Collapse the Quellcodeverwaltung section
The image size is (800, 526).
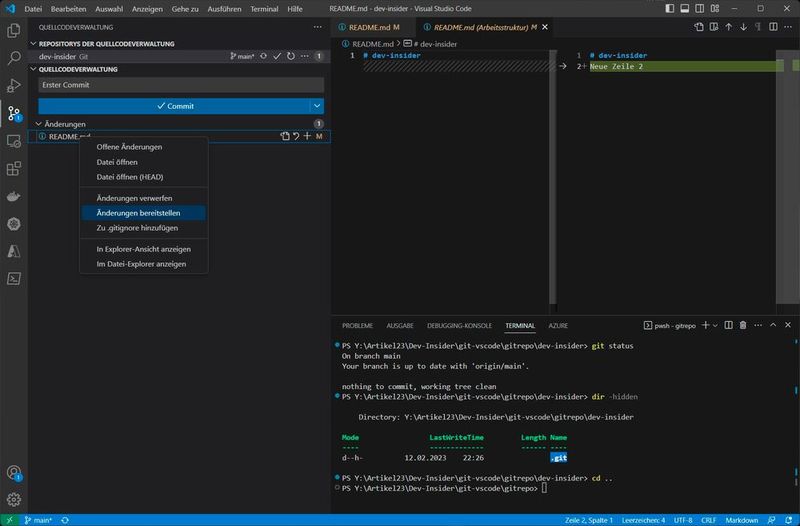pos(34,69)
